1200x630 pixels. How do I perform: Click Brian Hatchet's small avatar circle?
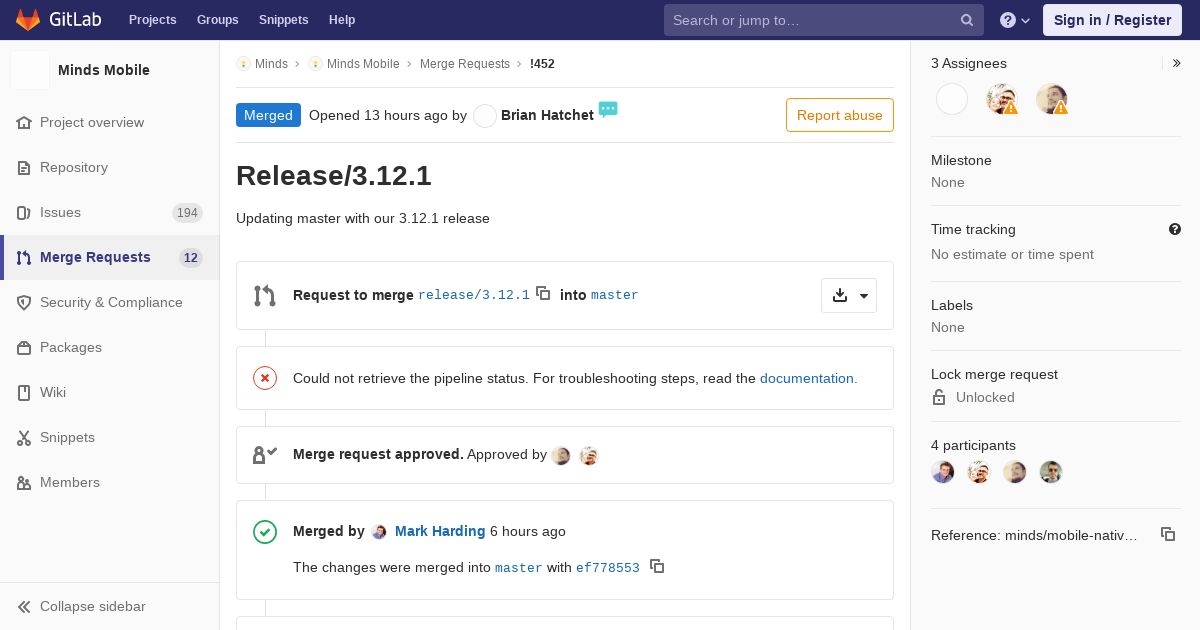[485, 116]
